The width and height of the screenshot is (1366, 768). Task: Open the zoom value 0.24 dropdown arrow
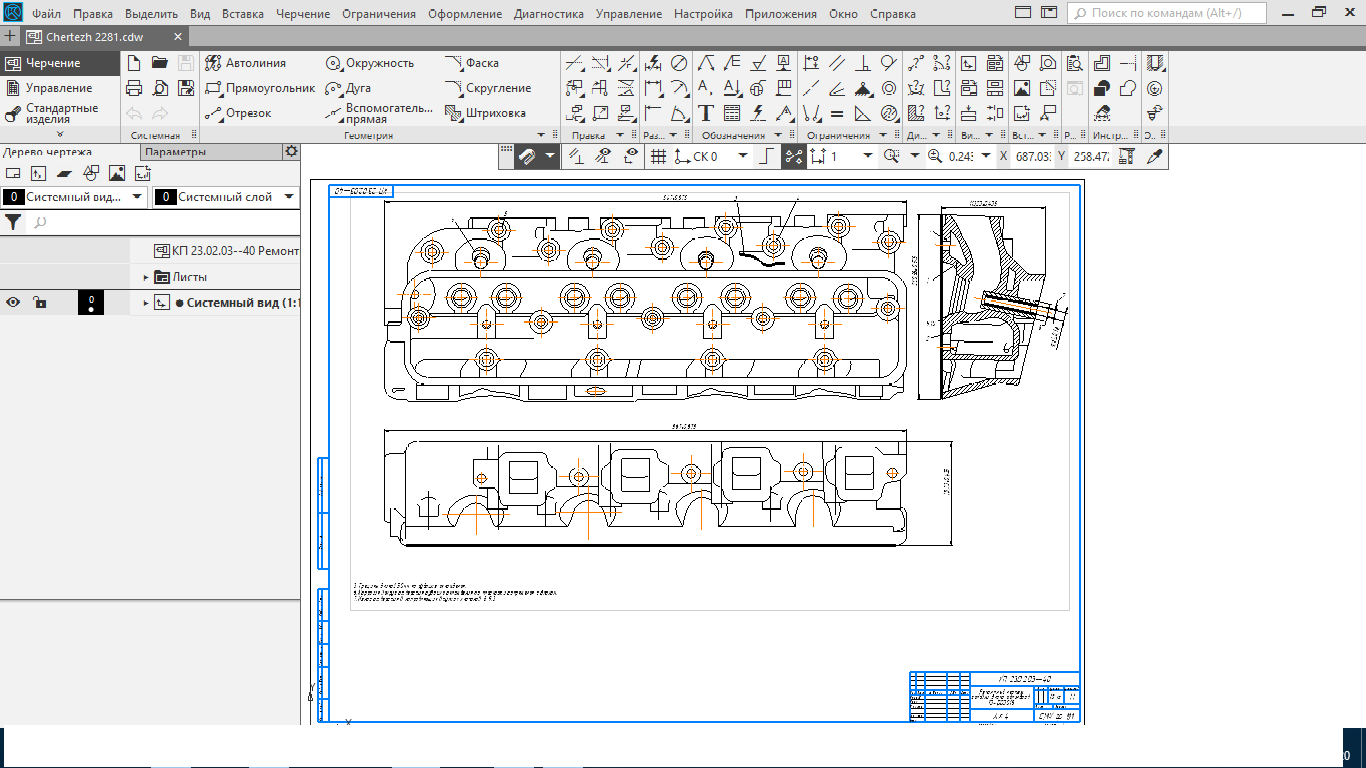tap(986, 156)
